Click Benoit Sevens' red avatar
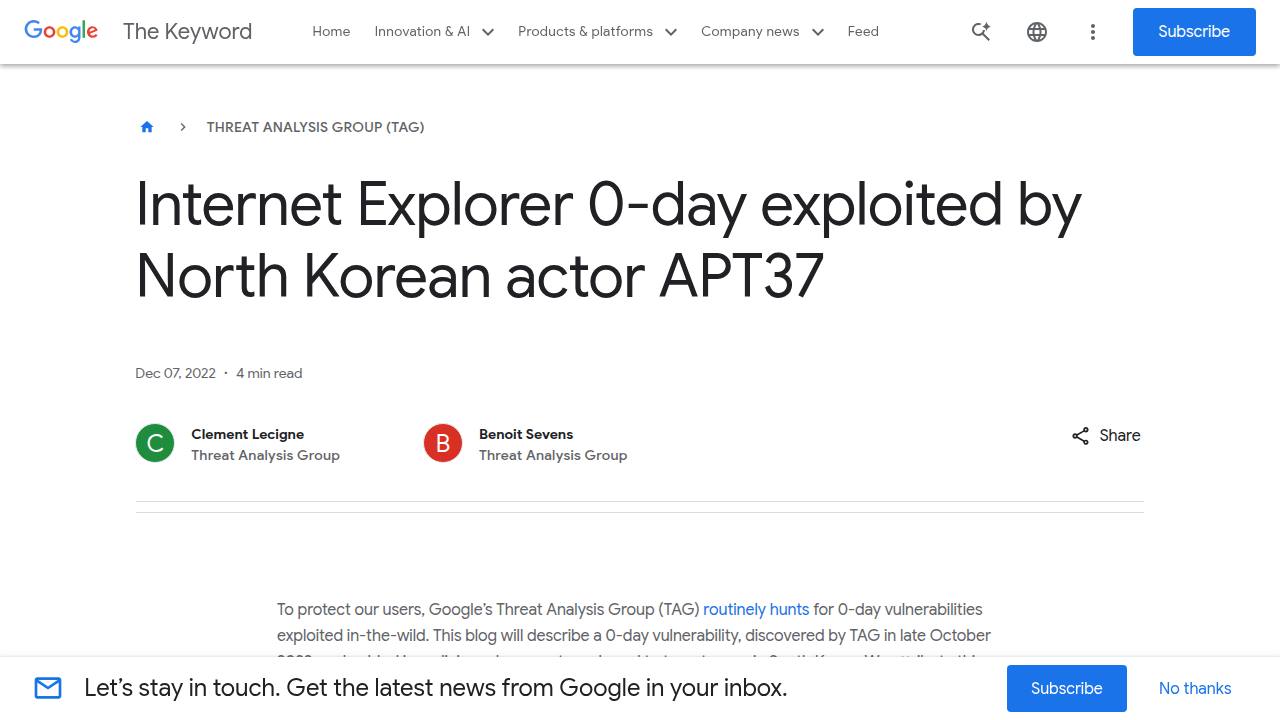1280x720 pixels. (x=443, y=443)
